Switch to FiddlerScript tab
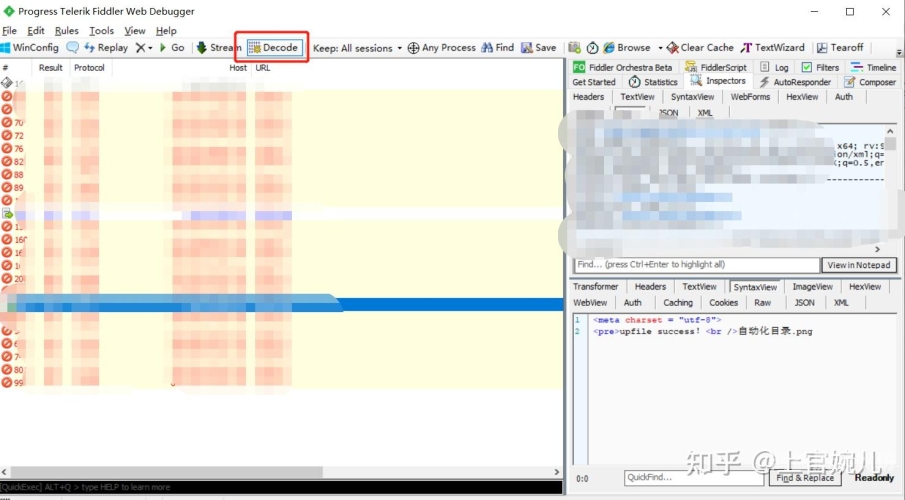 (x=716, y=67)
